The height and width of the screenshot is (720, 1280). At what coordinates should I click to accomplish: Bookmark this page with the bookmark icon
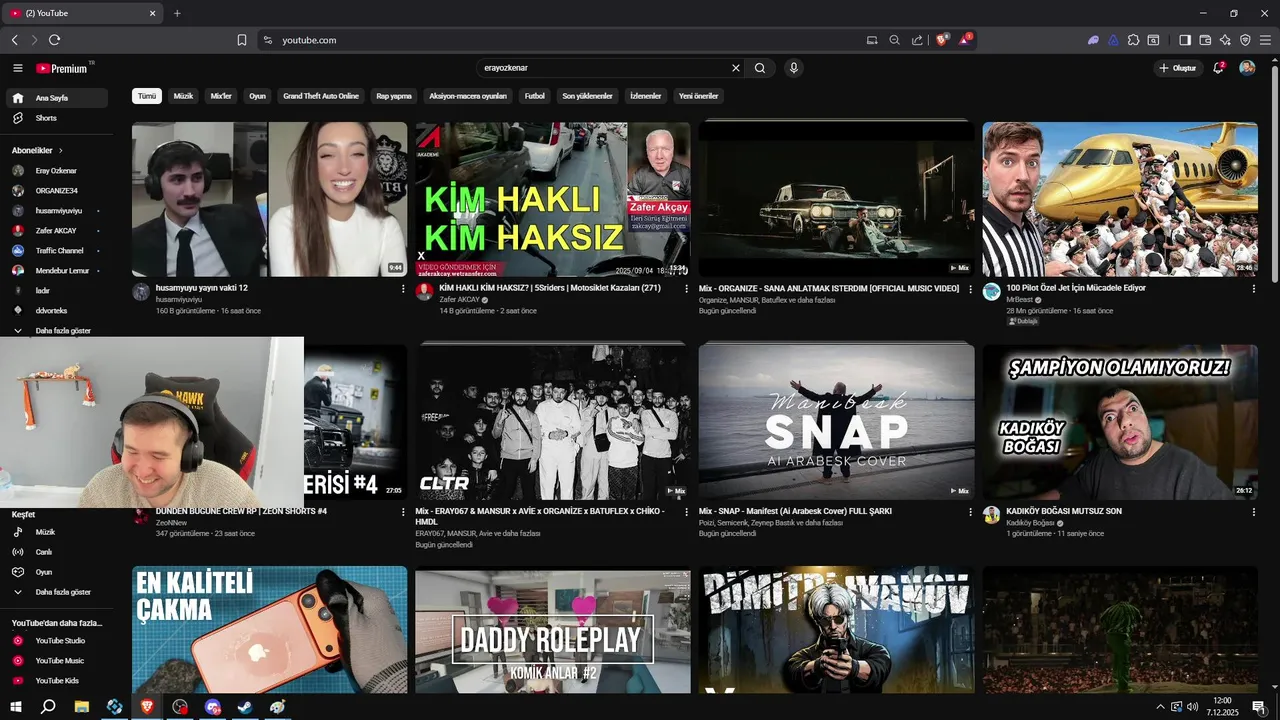(x=242, y=40)
